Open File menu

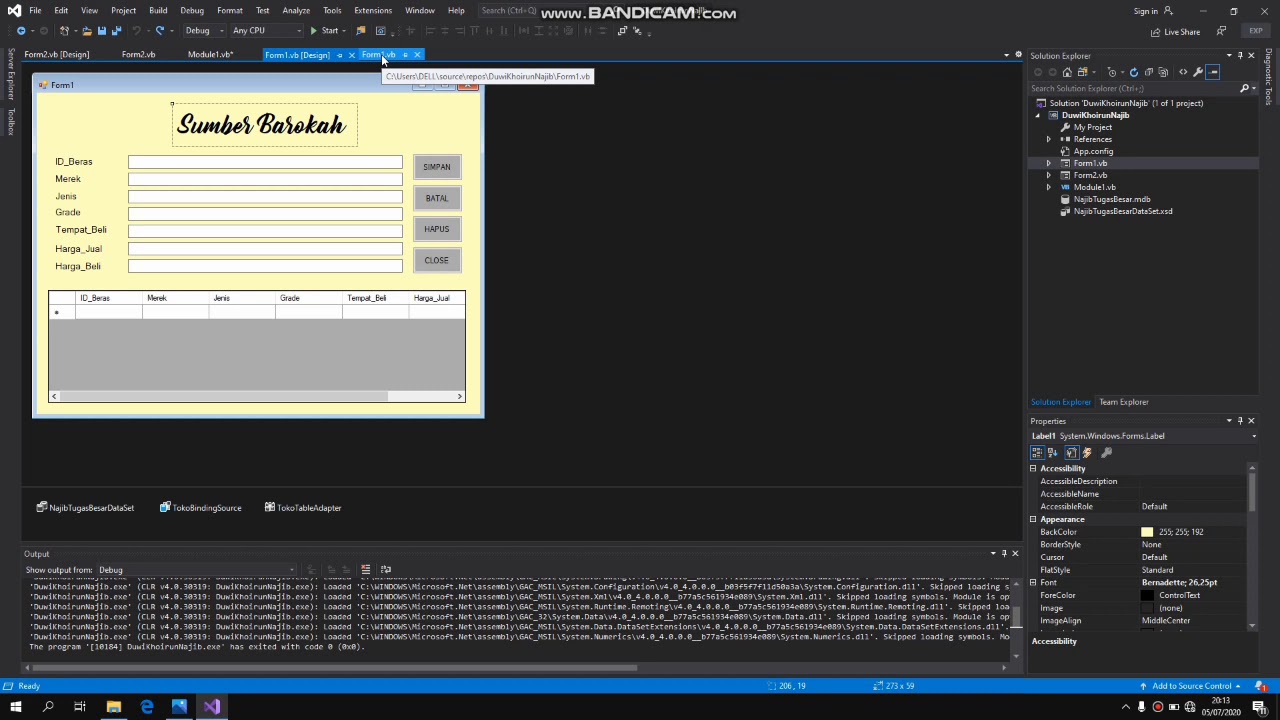(x=35, y=10)
